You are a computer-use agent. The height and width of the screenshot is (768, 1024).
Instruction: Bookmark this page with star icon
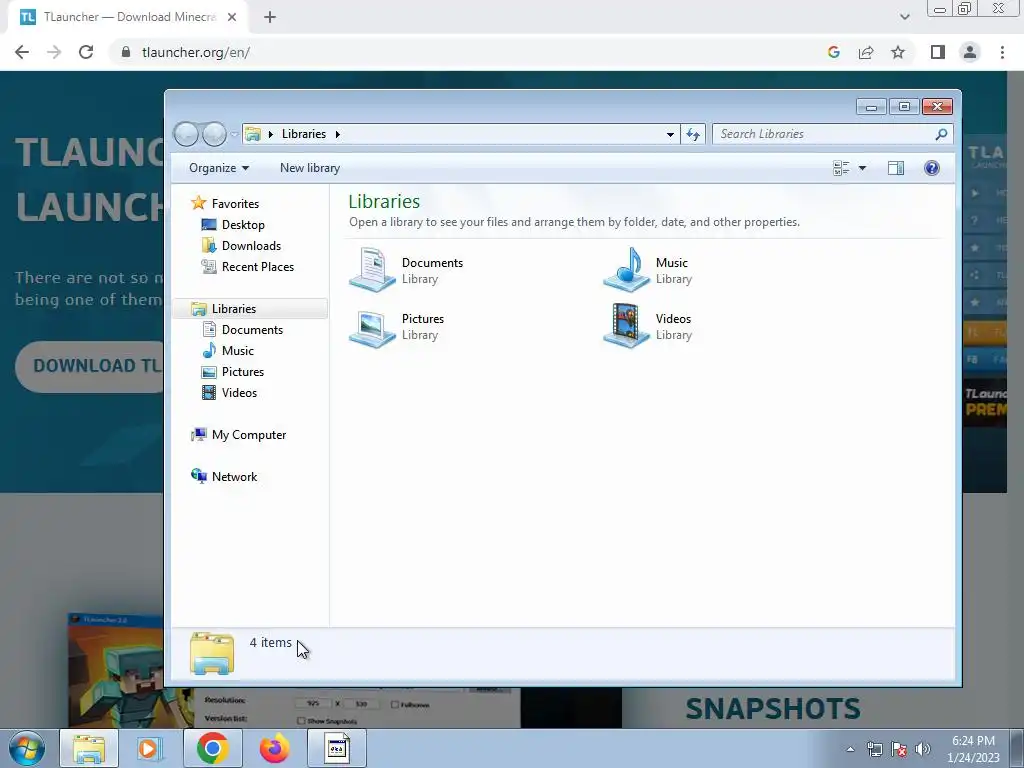coord(898,52)
